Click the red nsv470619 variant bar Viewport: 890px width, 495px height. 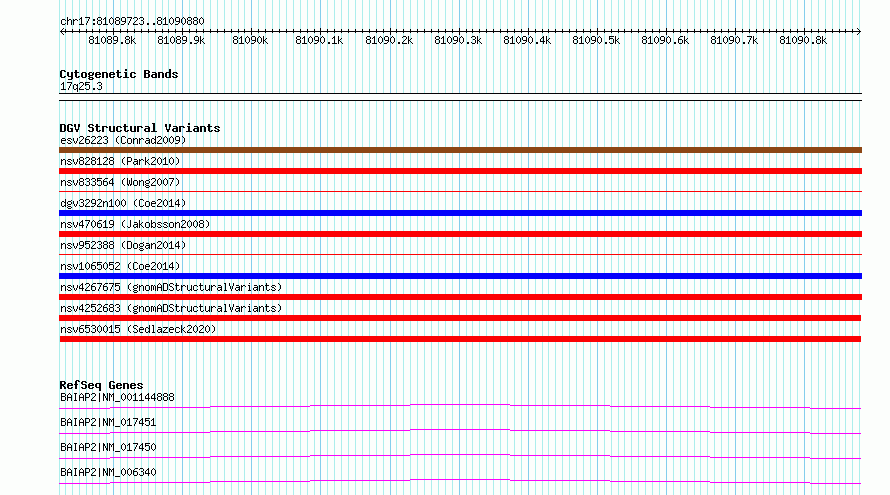pyautogui.click(x=460, y=234)
